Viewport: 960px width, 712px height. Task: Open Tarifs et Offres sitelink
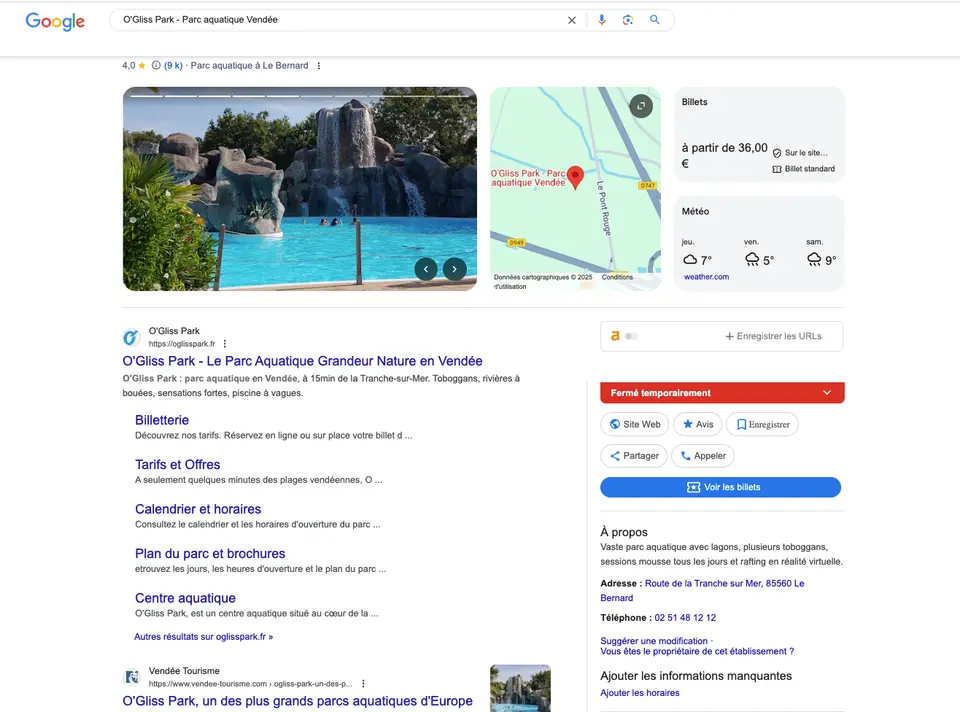[178, 465]
